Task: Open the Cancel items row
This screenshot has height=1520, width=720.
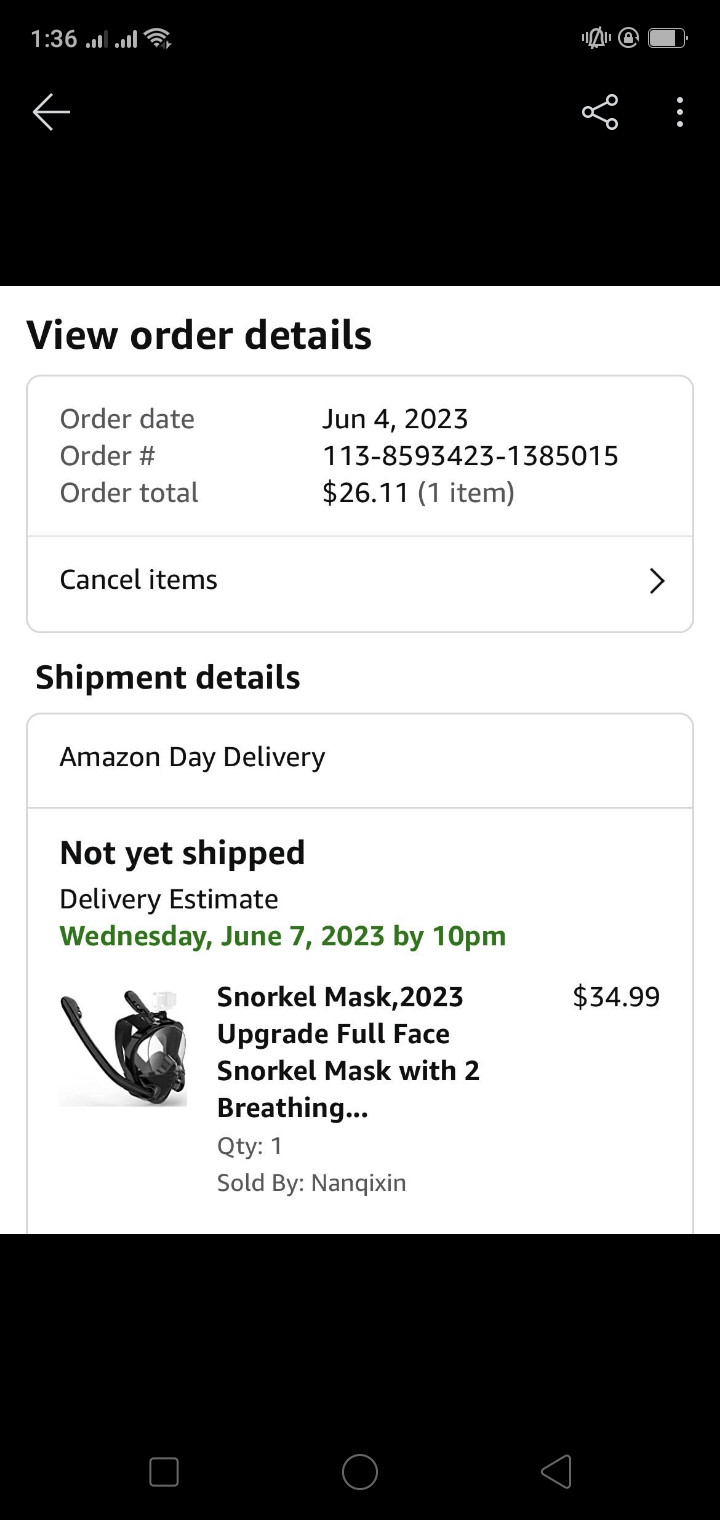Action: [x=139, y=580]
